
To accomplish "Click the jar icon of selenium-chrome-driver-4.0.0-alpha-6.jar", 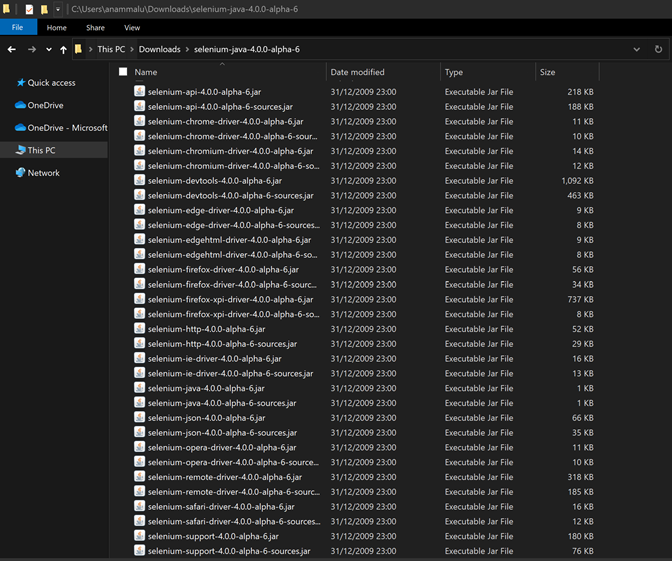I will click(139, 121).
